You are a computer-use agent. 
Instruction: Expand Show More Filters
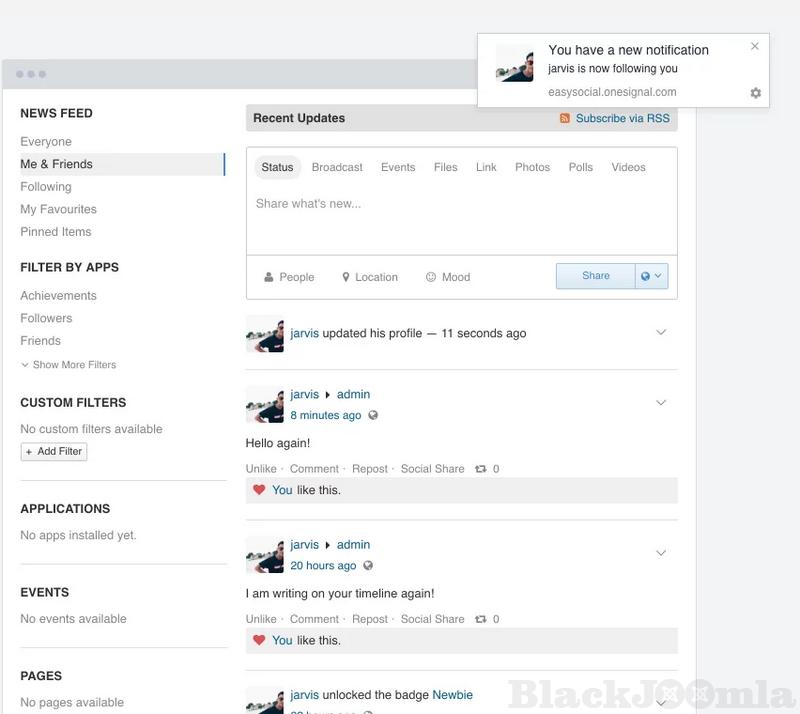[x=68, y=365]
